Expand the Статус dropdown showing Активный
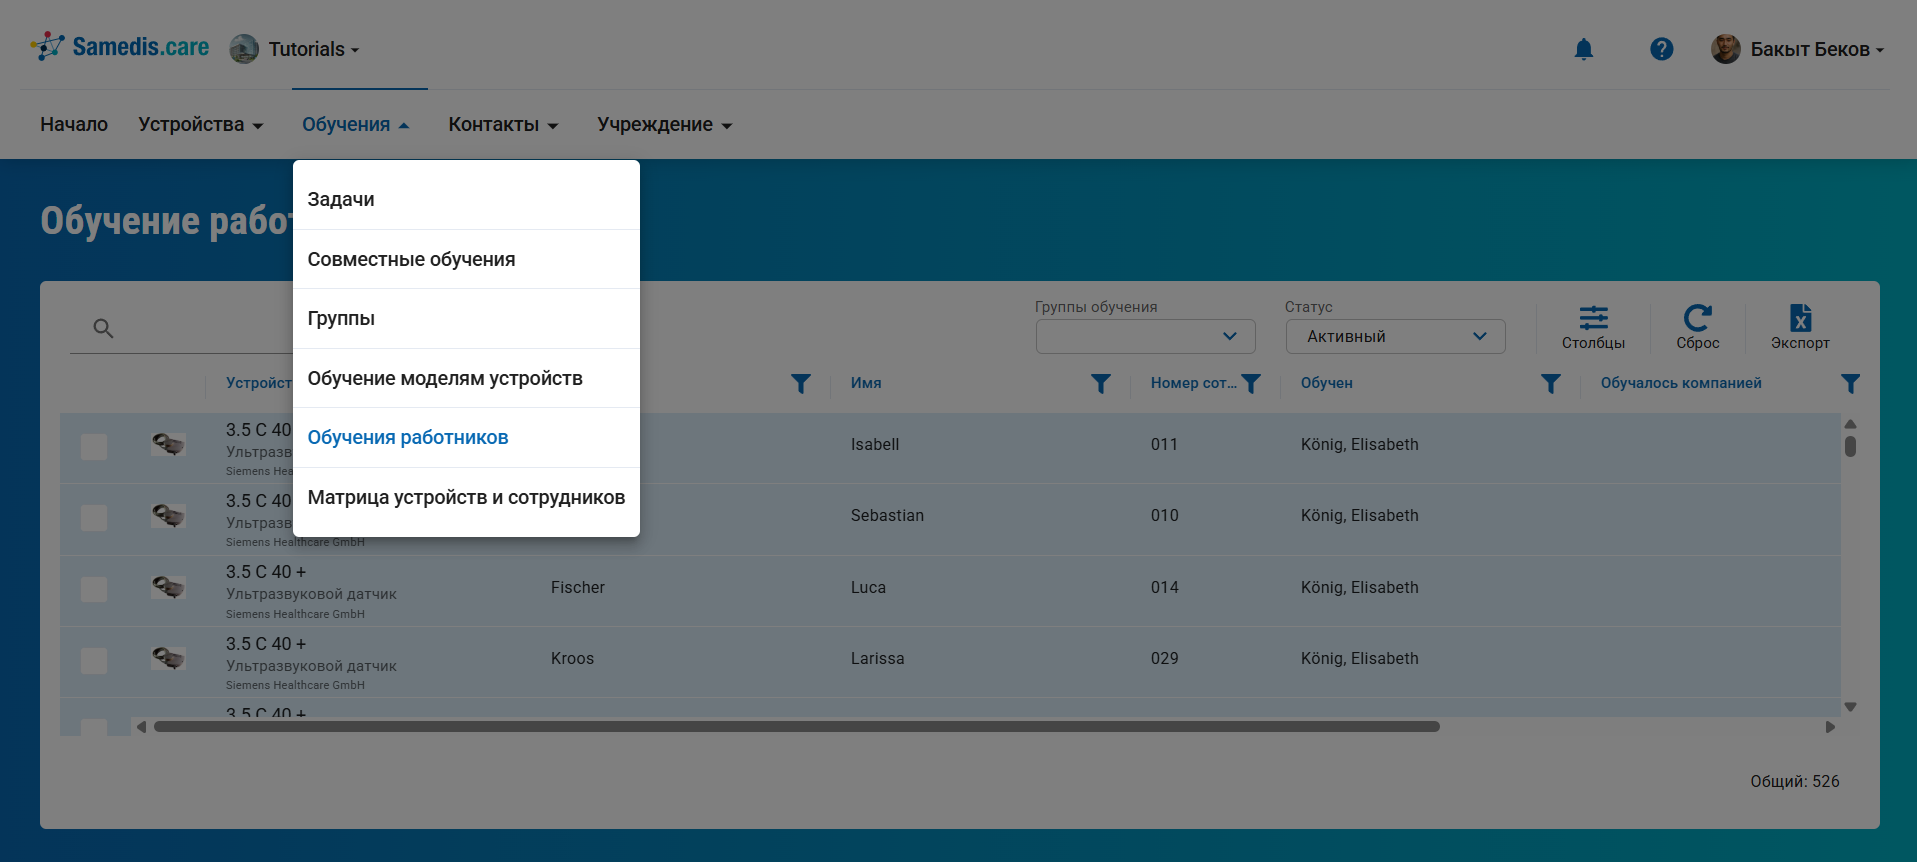This screenshot has width=1917, height=862. (x=1395, y=337)
